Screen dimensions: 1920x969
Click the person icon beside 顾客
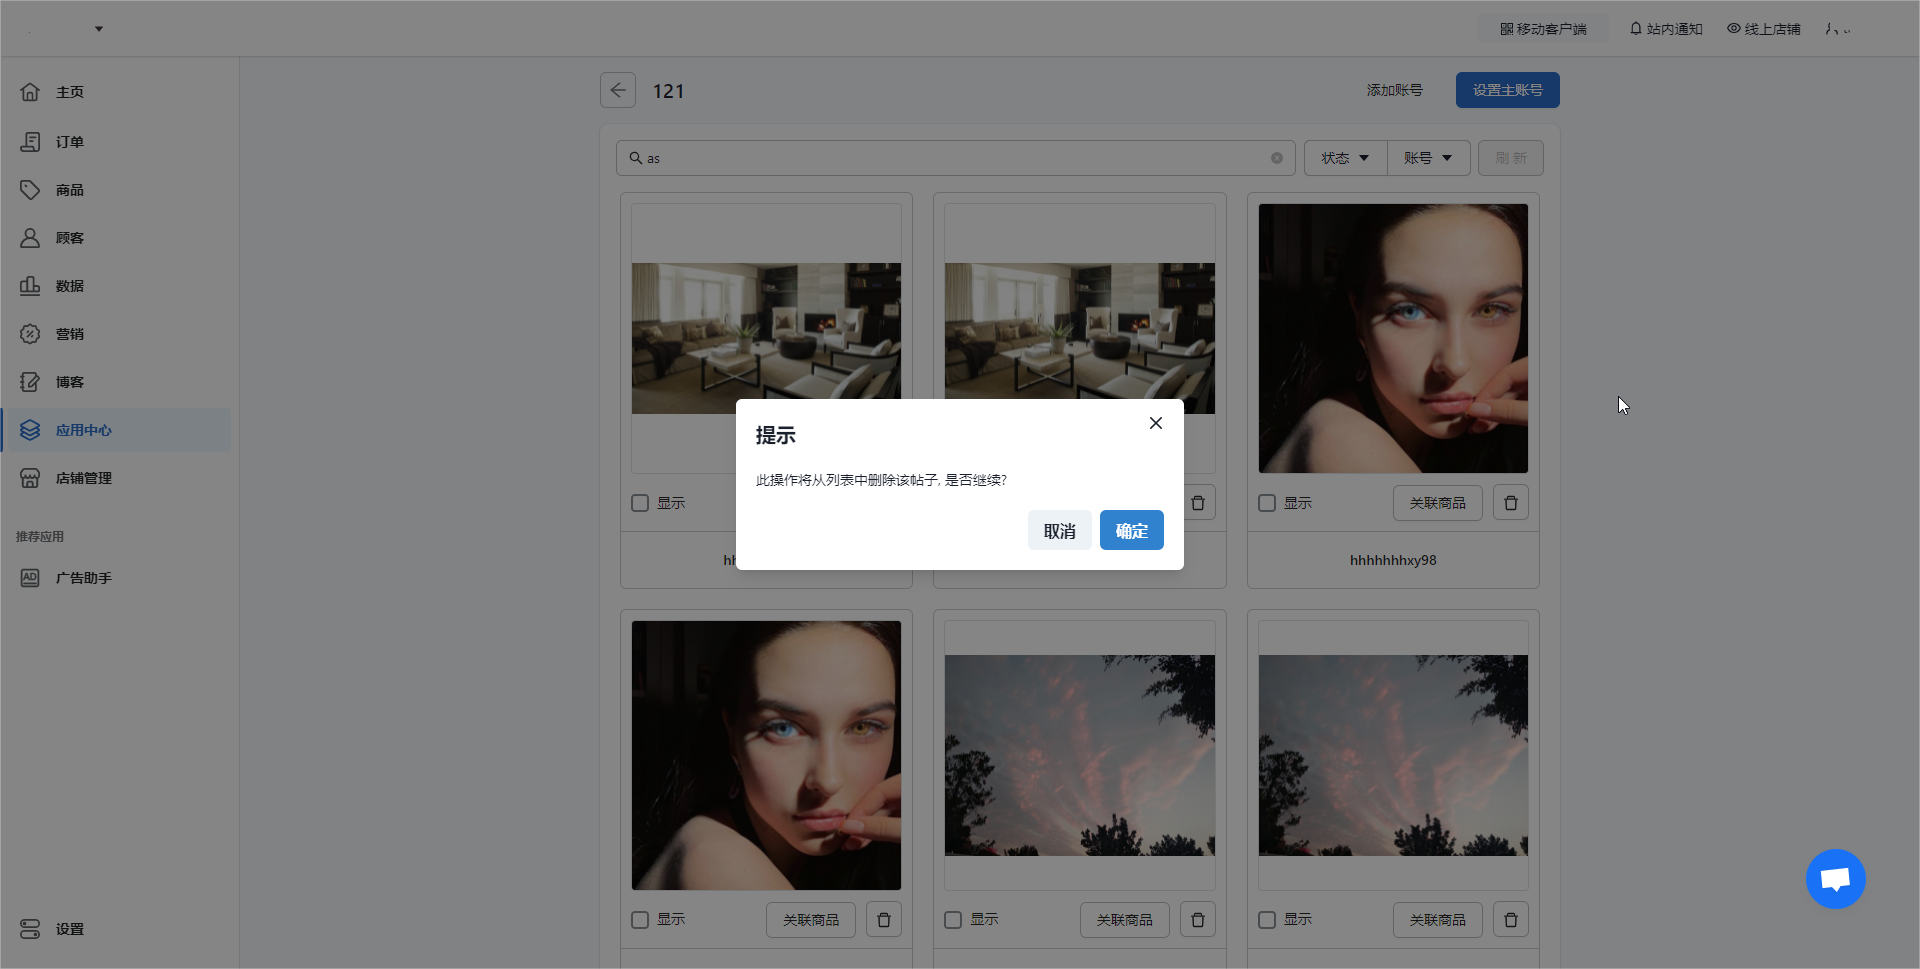coord(30,238)
